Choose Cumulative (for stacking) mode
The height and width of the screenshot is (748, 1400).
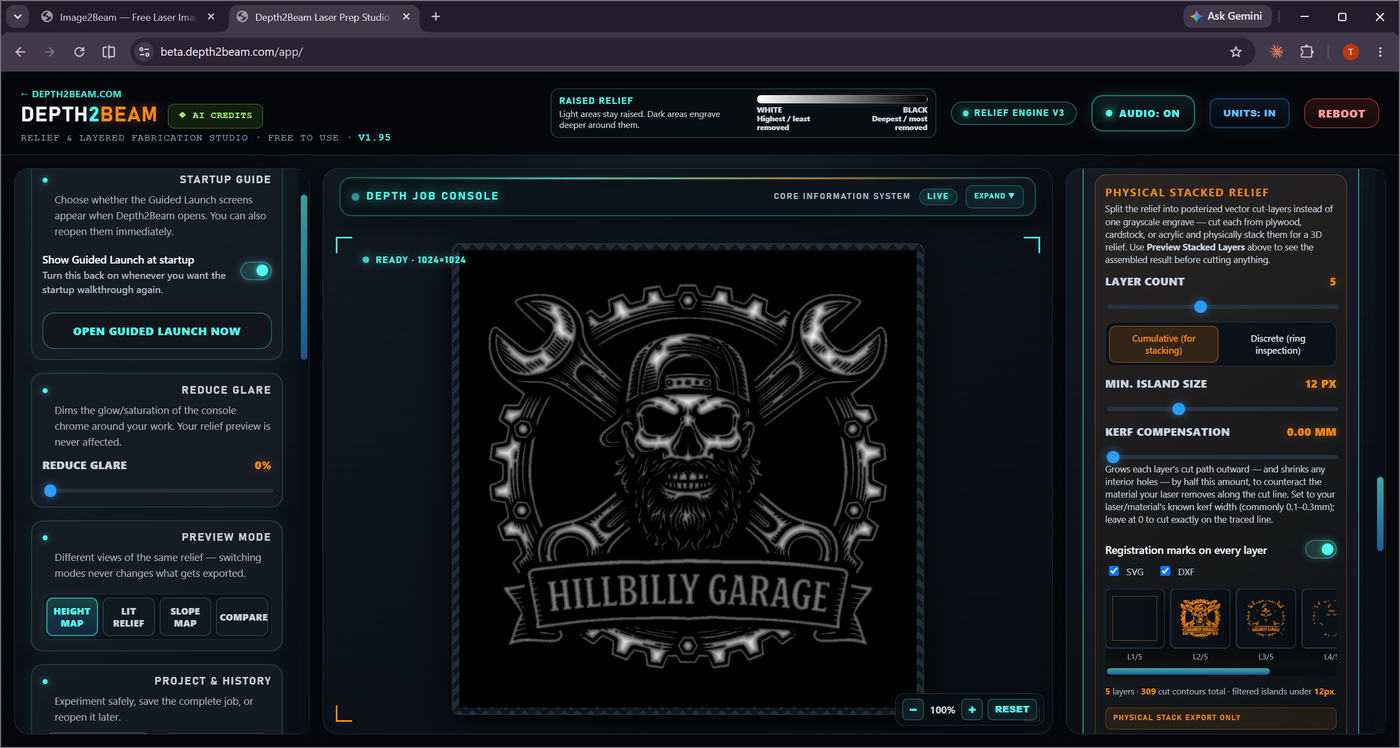pos(1163,344)
